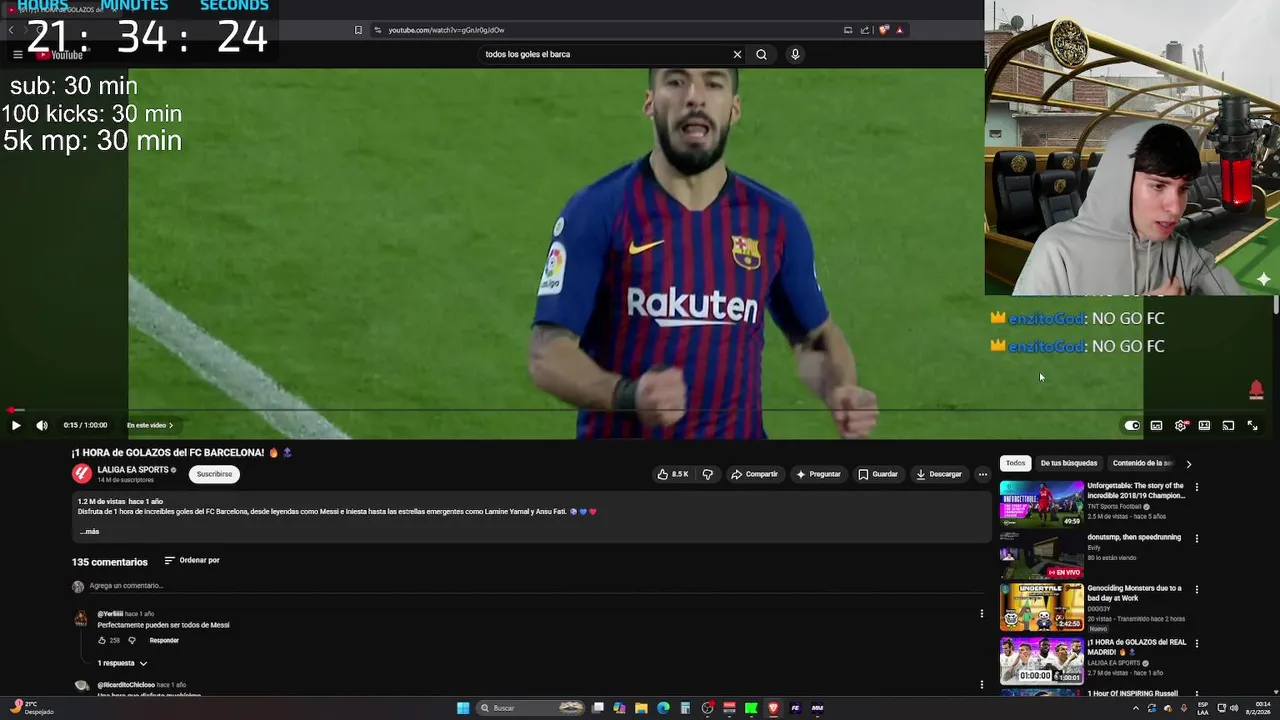The height and width of the screenshot is (720, 1280).
Task: Open '1 HORA de GOLAZOS del REAL MADRID' thumbnail
Action: [1041, 660]
